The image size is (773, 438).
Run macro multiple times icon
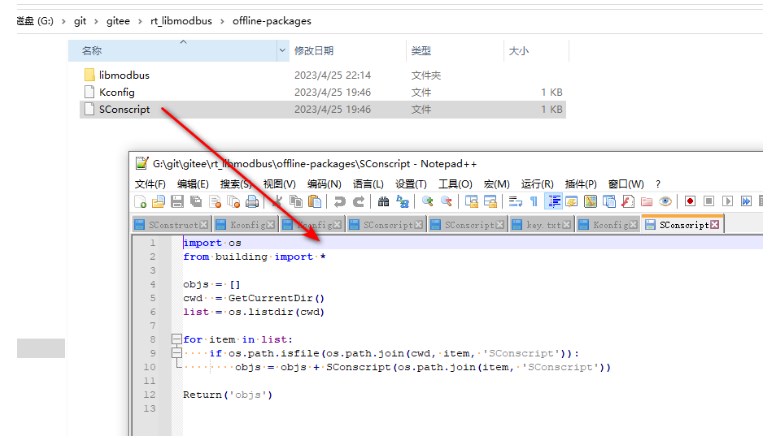pyautogui.click(x=746, y=202)
